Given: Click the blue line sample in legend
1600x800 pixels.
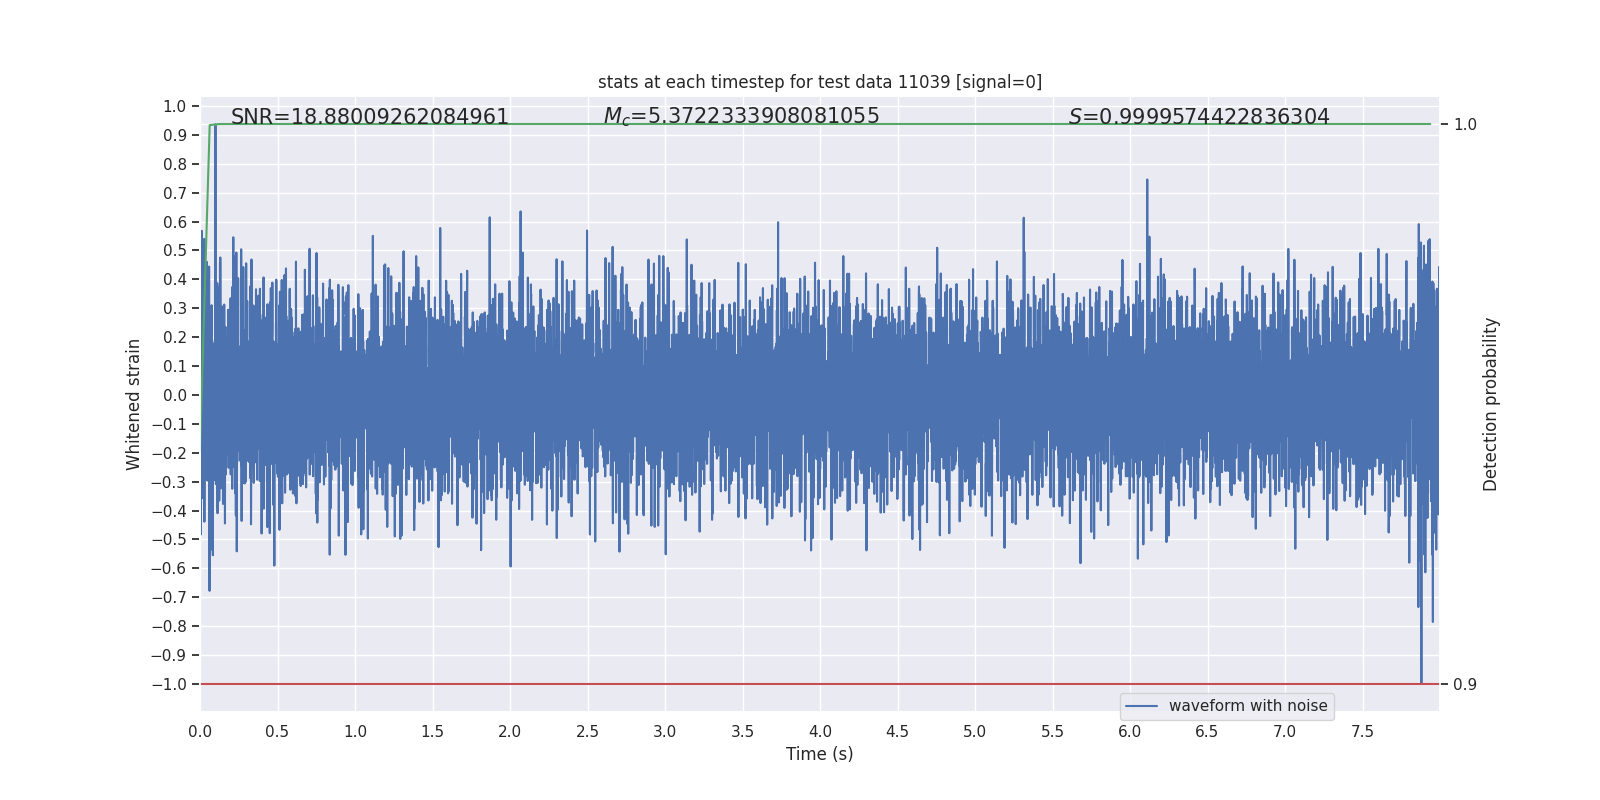Looking at the screenshot, I should click(1141, 706).
